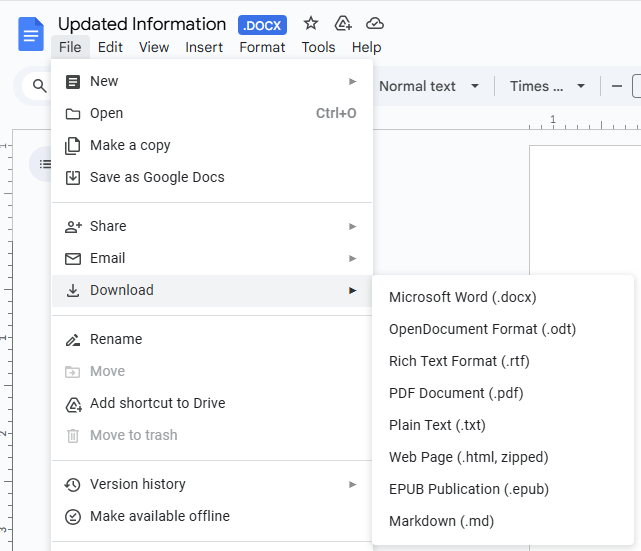This screenshot has width=641, height=551.
Task: Open the Format menu
Action: pyautogui.click(x=263, y=47)
